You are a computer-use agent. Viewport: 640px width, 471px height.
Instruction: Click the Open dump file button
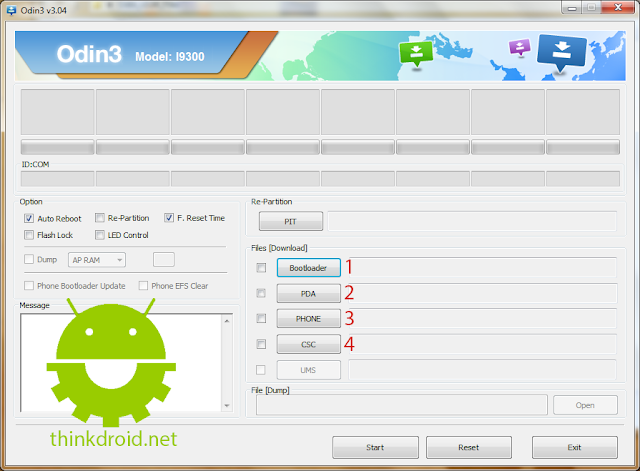[x=585, y=405]
